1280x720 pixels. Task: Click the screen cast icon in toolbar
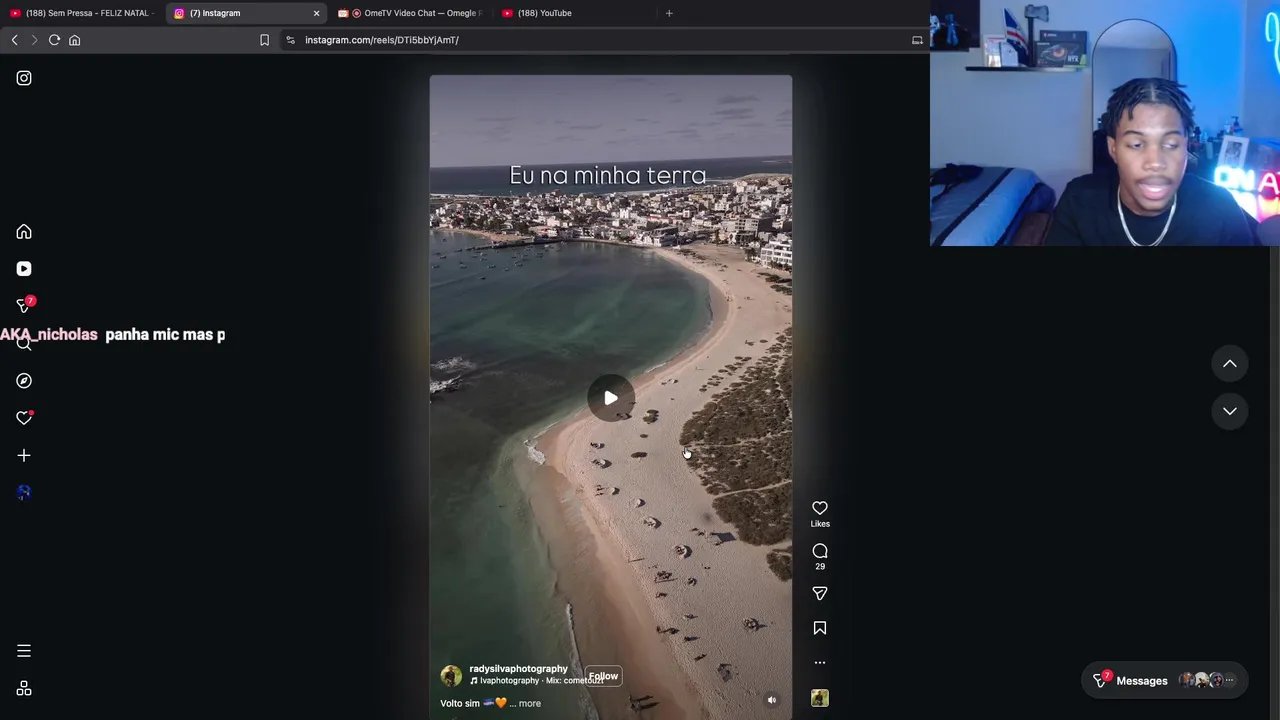tap(917, 40)
